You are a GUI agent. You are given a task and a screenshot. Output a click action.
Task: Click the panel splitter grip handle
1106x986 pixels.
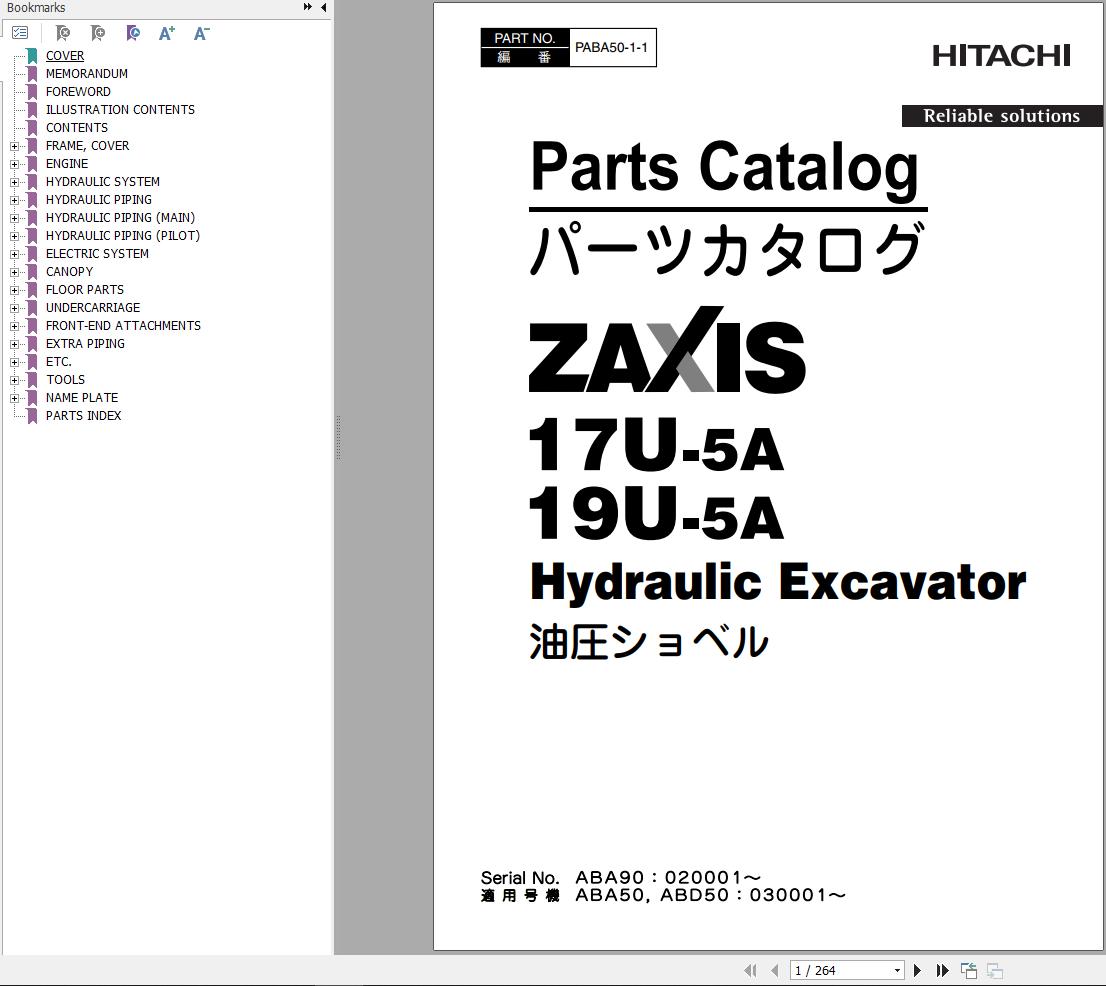339,437
